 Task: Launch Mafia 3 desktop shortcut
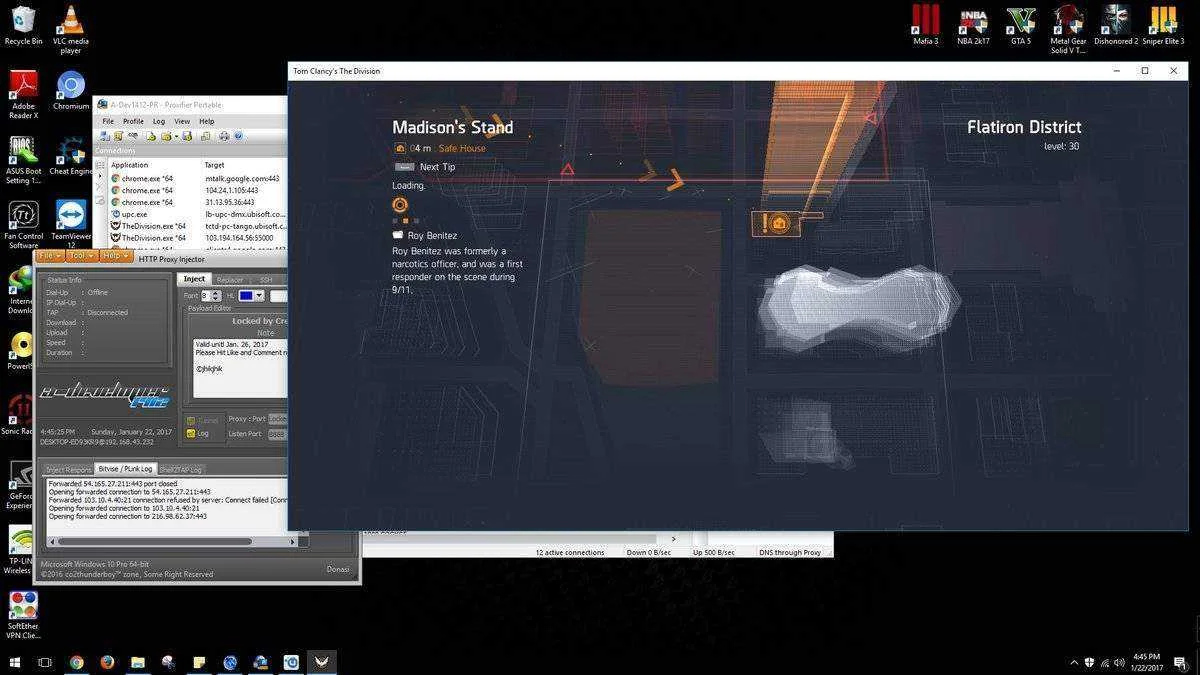pos(925,25)
